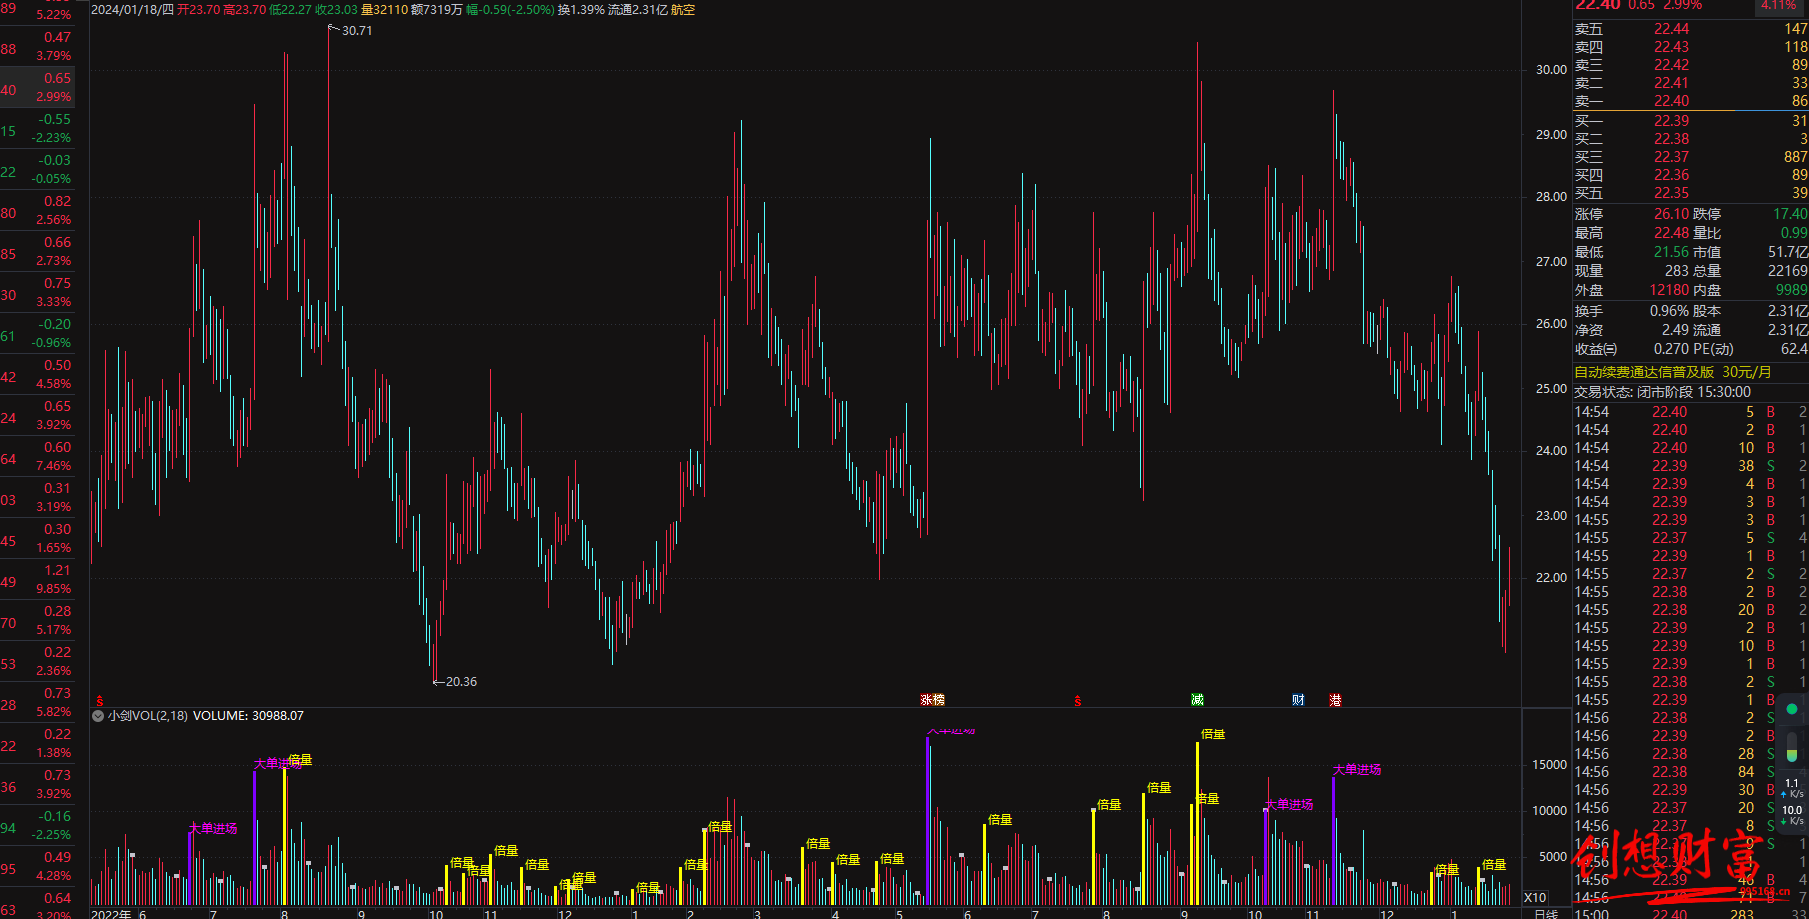Click the green dot floating widget
The image size is (1809, 919).
pyautogui.click(x=1791, y=709)
